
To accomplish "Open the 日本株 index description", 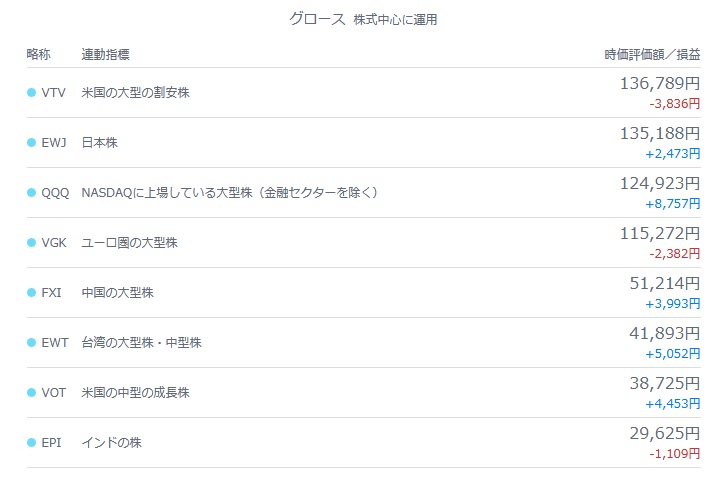I will [100, 143].
